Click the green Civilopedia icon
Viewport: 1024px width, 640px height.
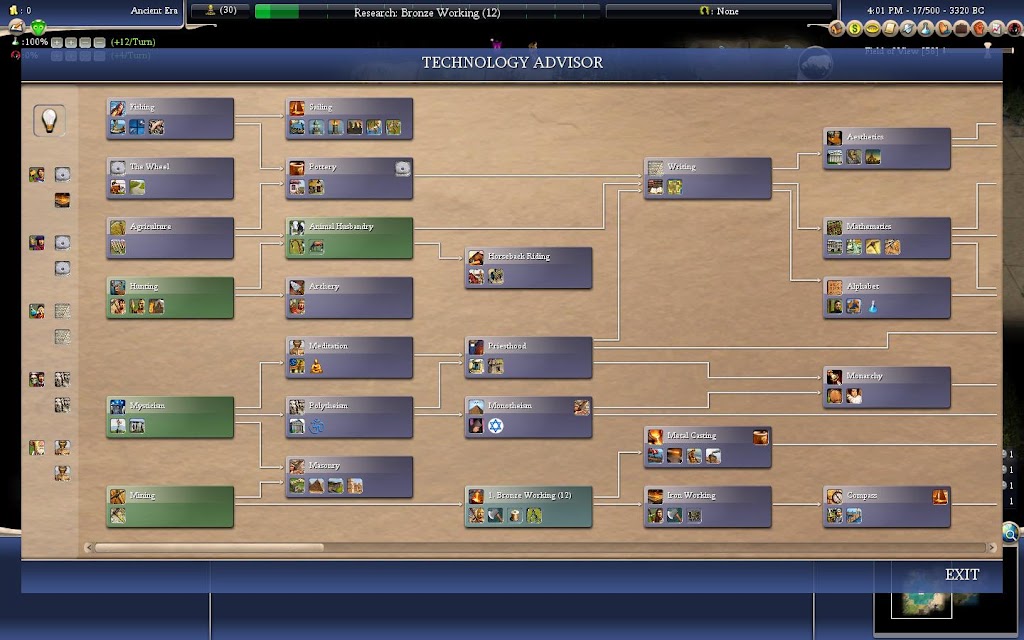[x=39, y=27]
